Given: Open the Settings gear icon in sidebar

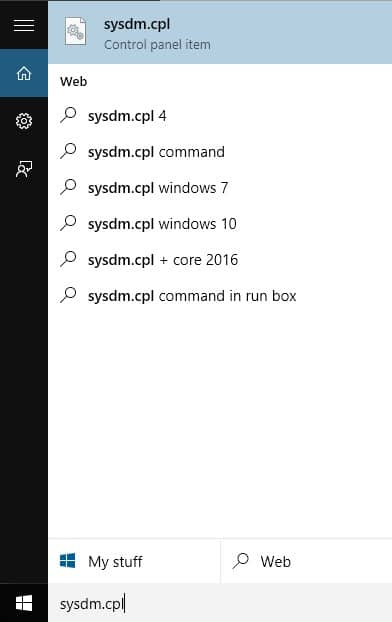Looking at the screenshot, I should pos(24,121).
